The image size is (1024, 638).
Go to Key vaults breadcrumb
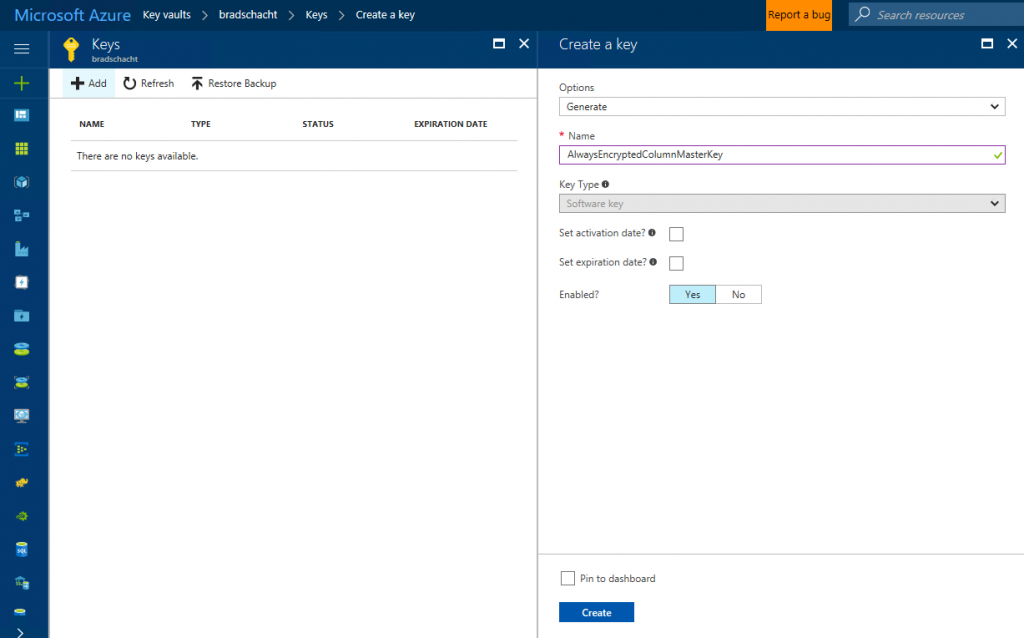click(x=167, y=14)
